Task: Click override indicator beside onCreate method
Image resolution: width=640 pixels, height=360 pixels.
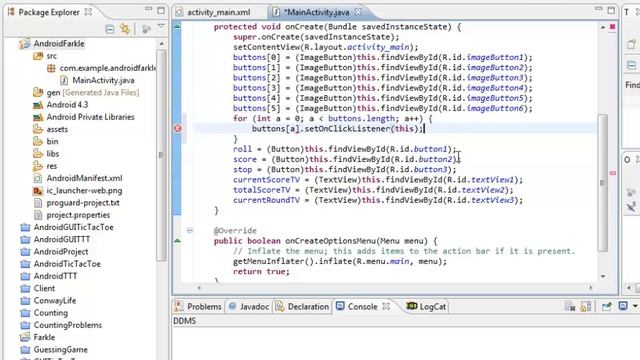Action: [177, 27]
